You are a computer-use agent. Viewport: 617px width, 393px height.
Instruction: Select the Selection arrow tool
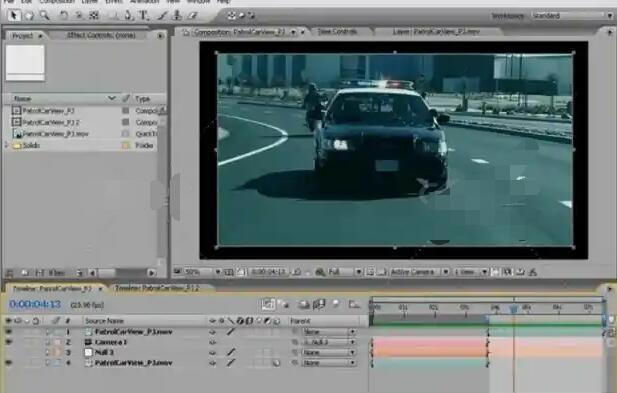[14, 15]
